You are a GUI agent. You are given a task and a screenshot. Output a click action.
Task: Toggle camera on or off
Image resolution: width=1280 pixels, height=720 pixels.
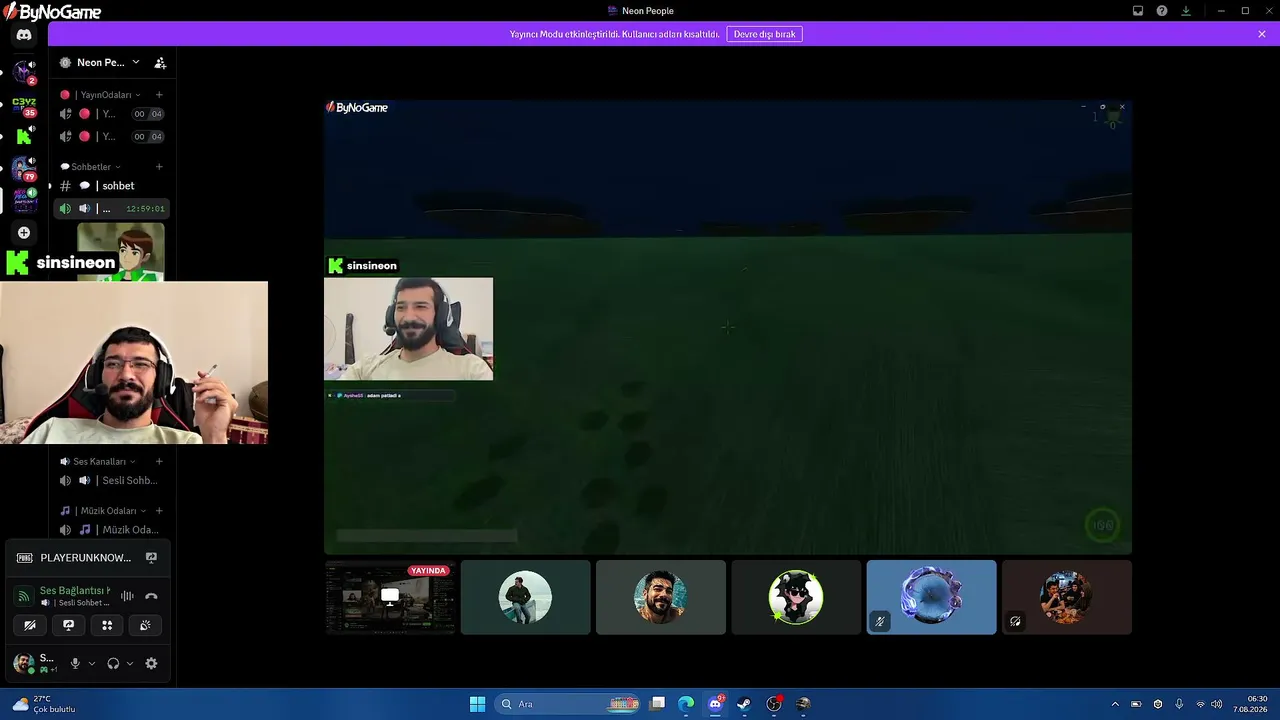pyautogui.click(x=30, y=625)
